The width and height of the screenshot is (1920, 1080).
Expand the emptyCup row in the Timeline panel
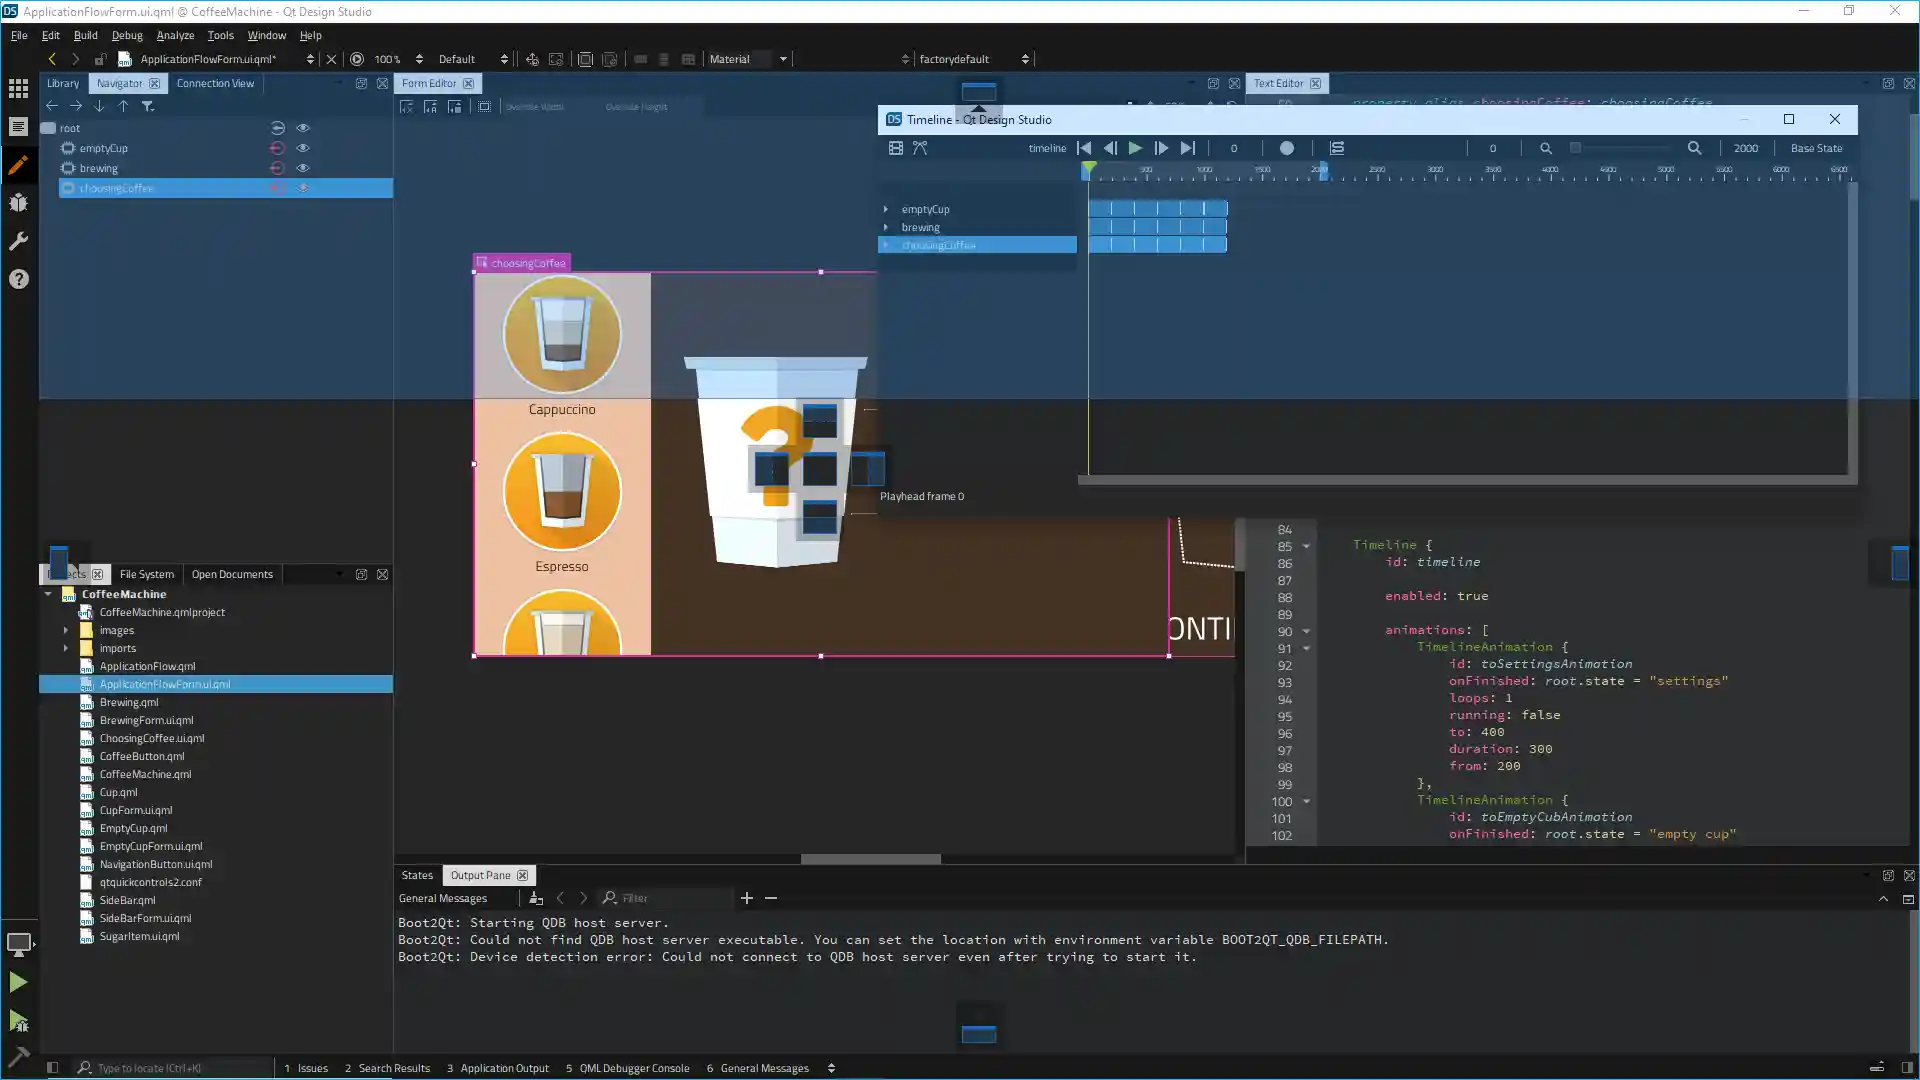[886, 209]
